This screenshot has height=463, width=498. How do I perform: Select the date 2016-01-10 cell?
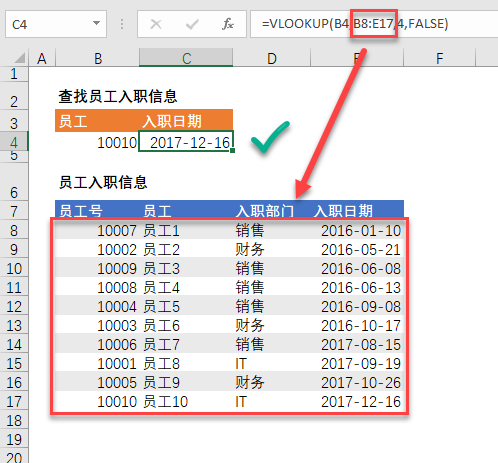tap(357, 230)
